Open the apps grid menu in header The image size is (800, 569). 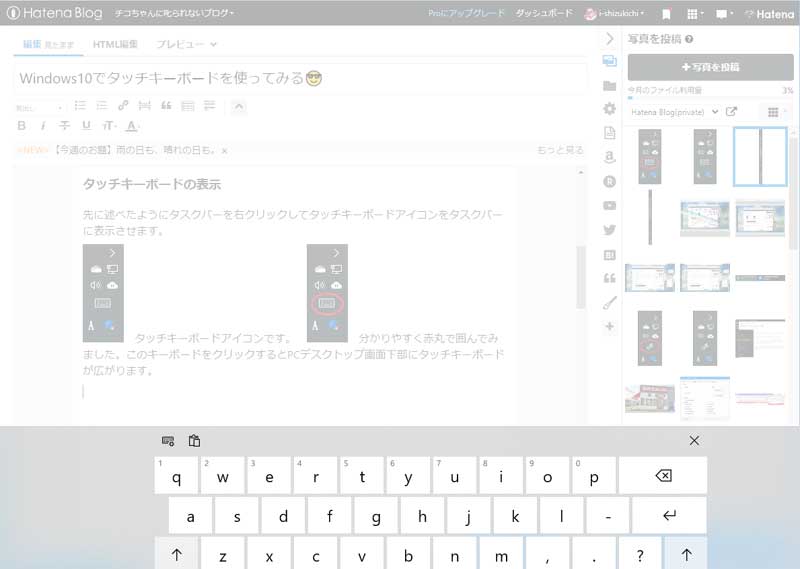[x=694, y=14]
